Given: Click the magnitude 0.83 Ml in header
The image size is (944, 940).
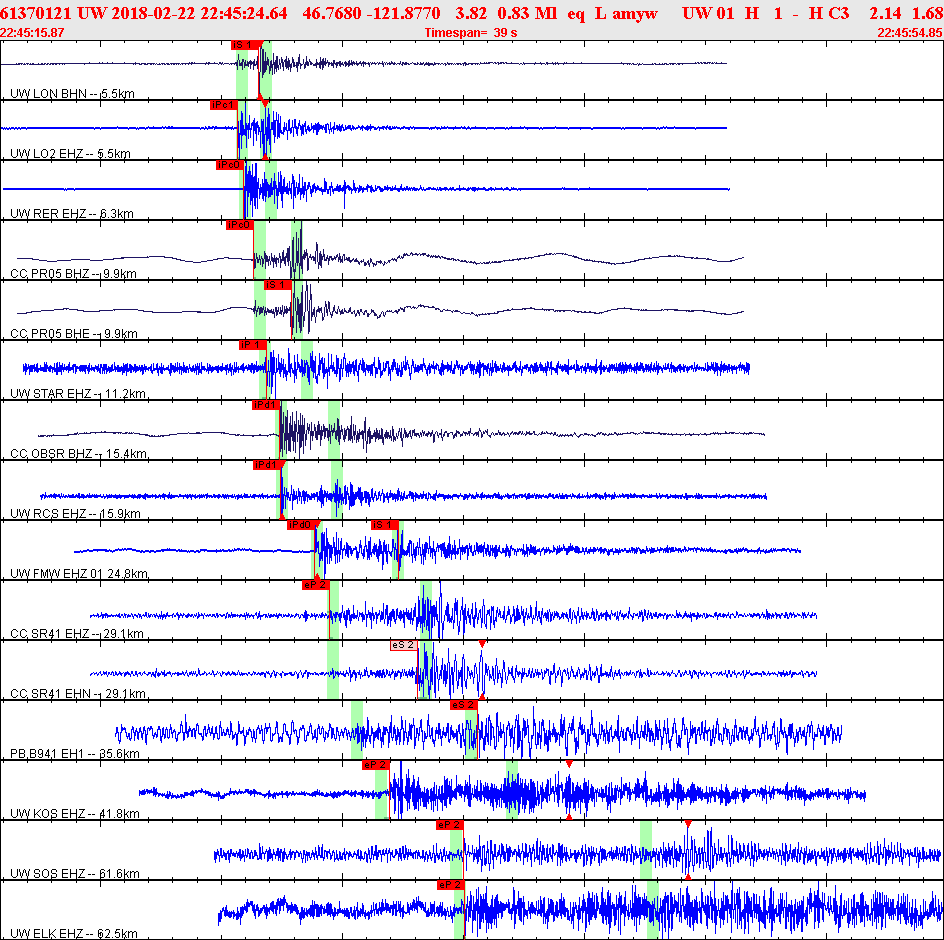Looking at the screenshot, I should [x=527, y=13].
